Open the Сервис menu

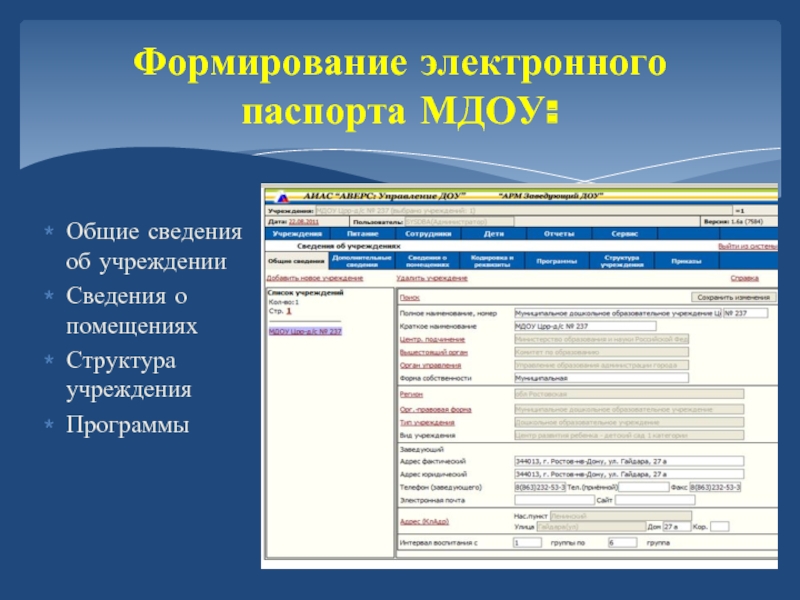click(x=624, y=234)
